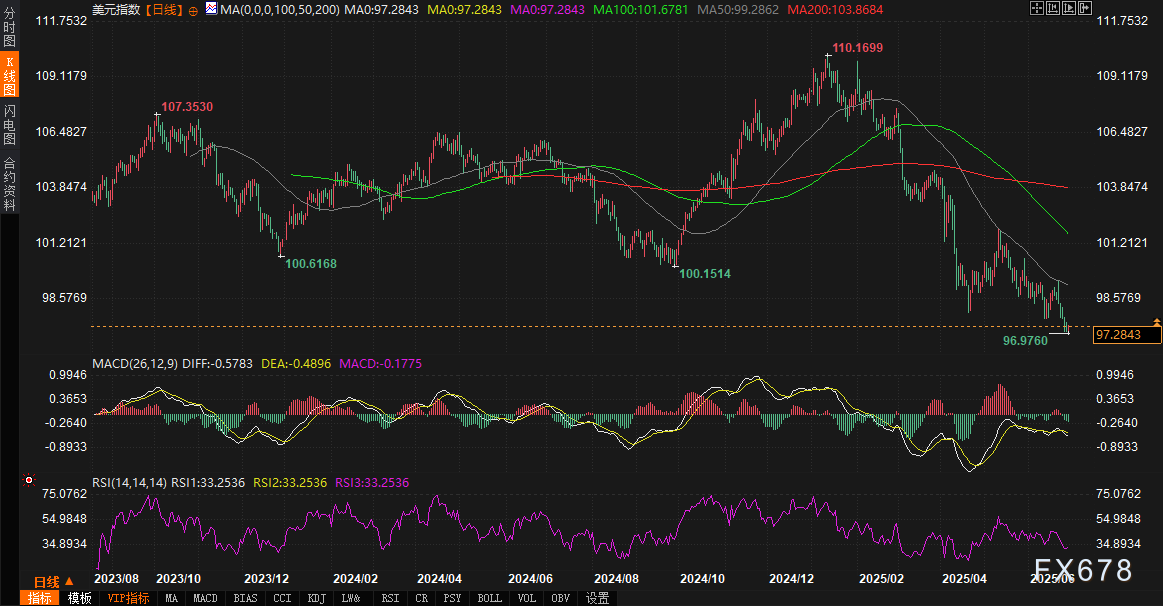Open the 【日线】 period selector in chart title
1163x606 pixels.
tap(164, 9)
